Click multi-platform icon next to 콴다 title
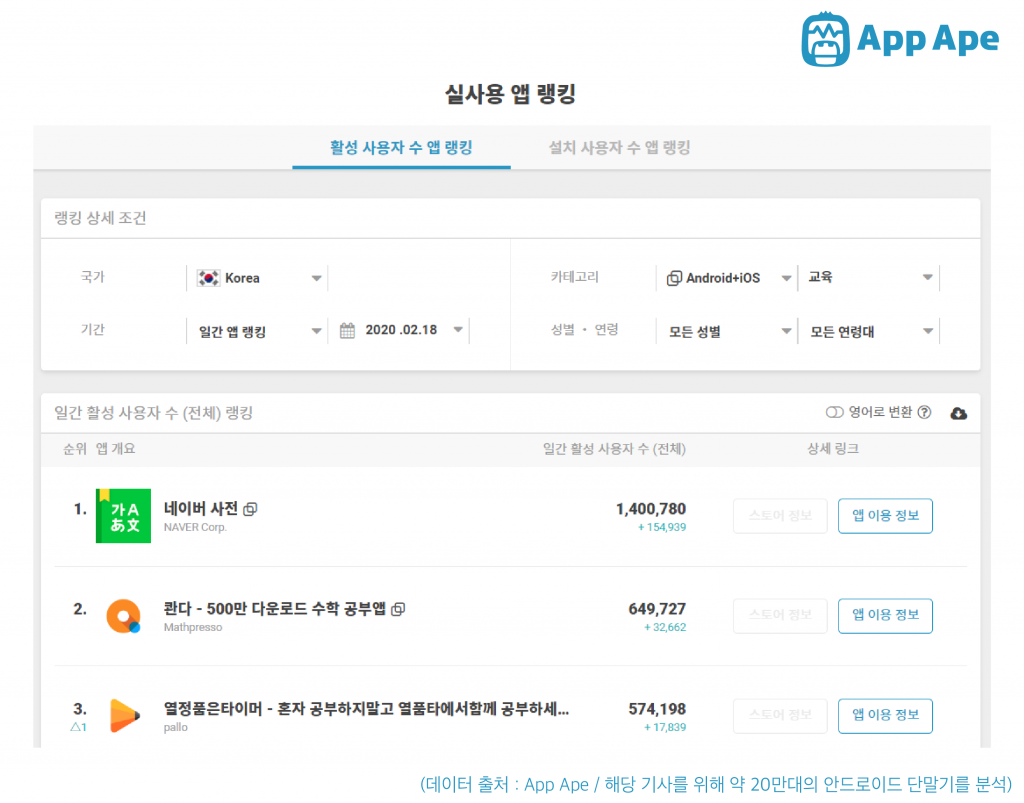The height and width of the screenshot is (803, 1024). click(x=398, y=609)
